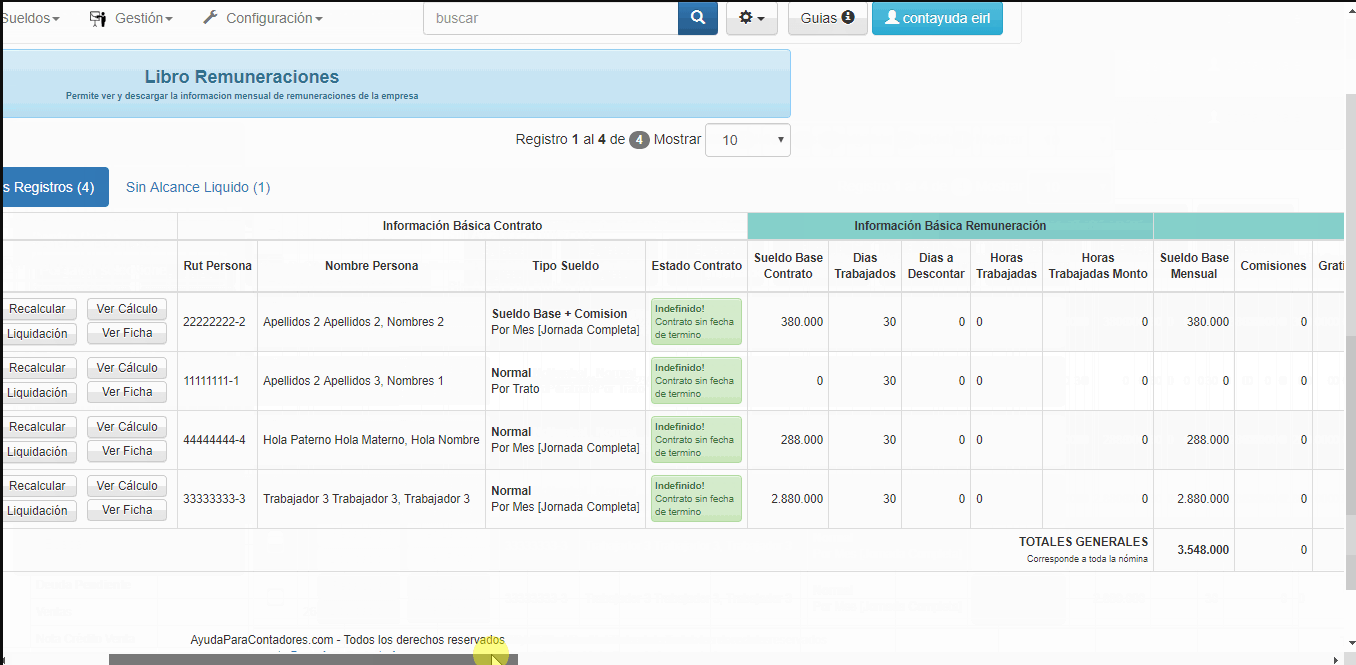The height and width of the screenshot is (665, 1356).
Task: Switch to Sin Alcance Liquido tab
Action: coord(197,187)
